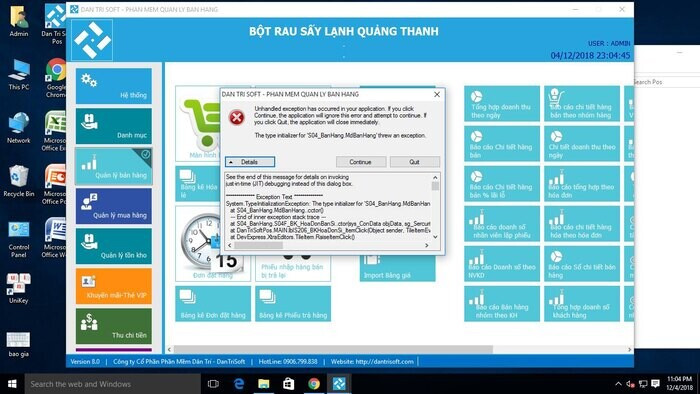Open the bao gia desktop file
Screen dimensions: 700x394
(18, 344)
